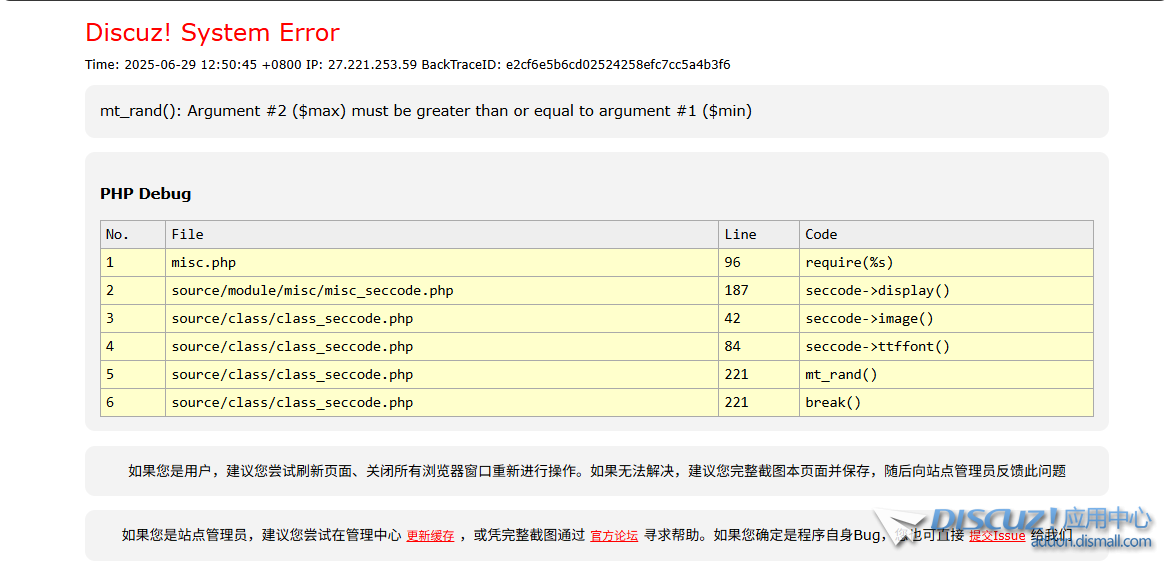Screen dimensions: 1170x567
Task: Click line number 187 cell
Action: 759,291
